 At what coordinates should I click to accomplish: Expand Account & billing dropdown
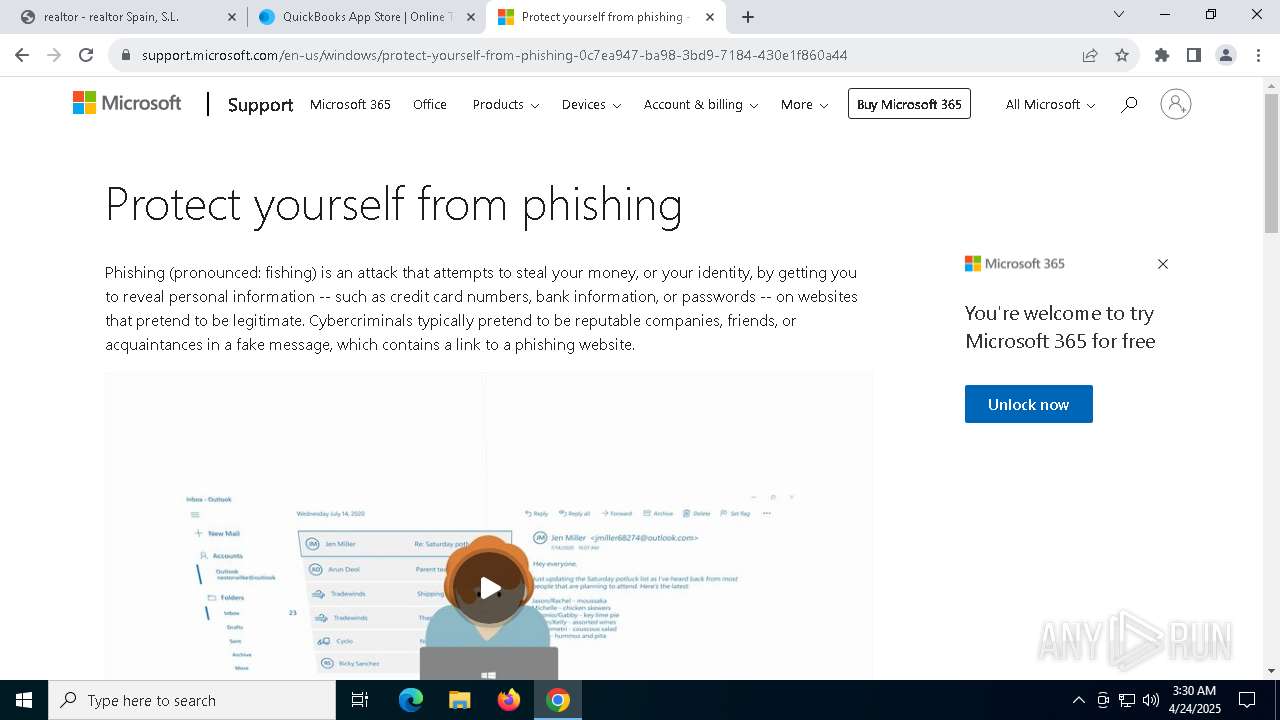click(x=701, y=104)
